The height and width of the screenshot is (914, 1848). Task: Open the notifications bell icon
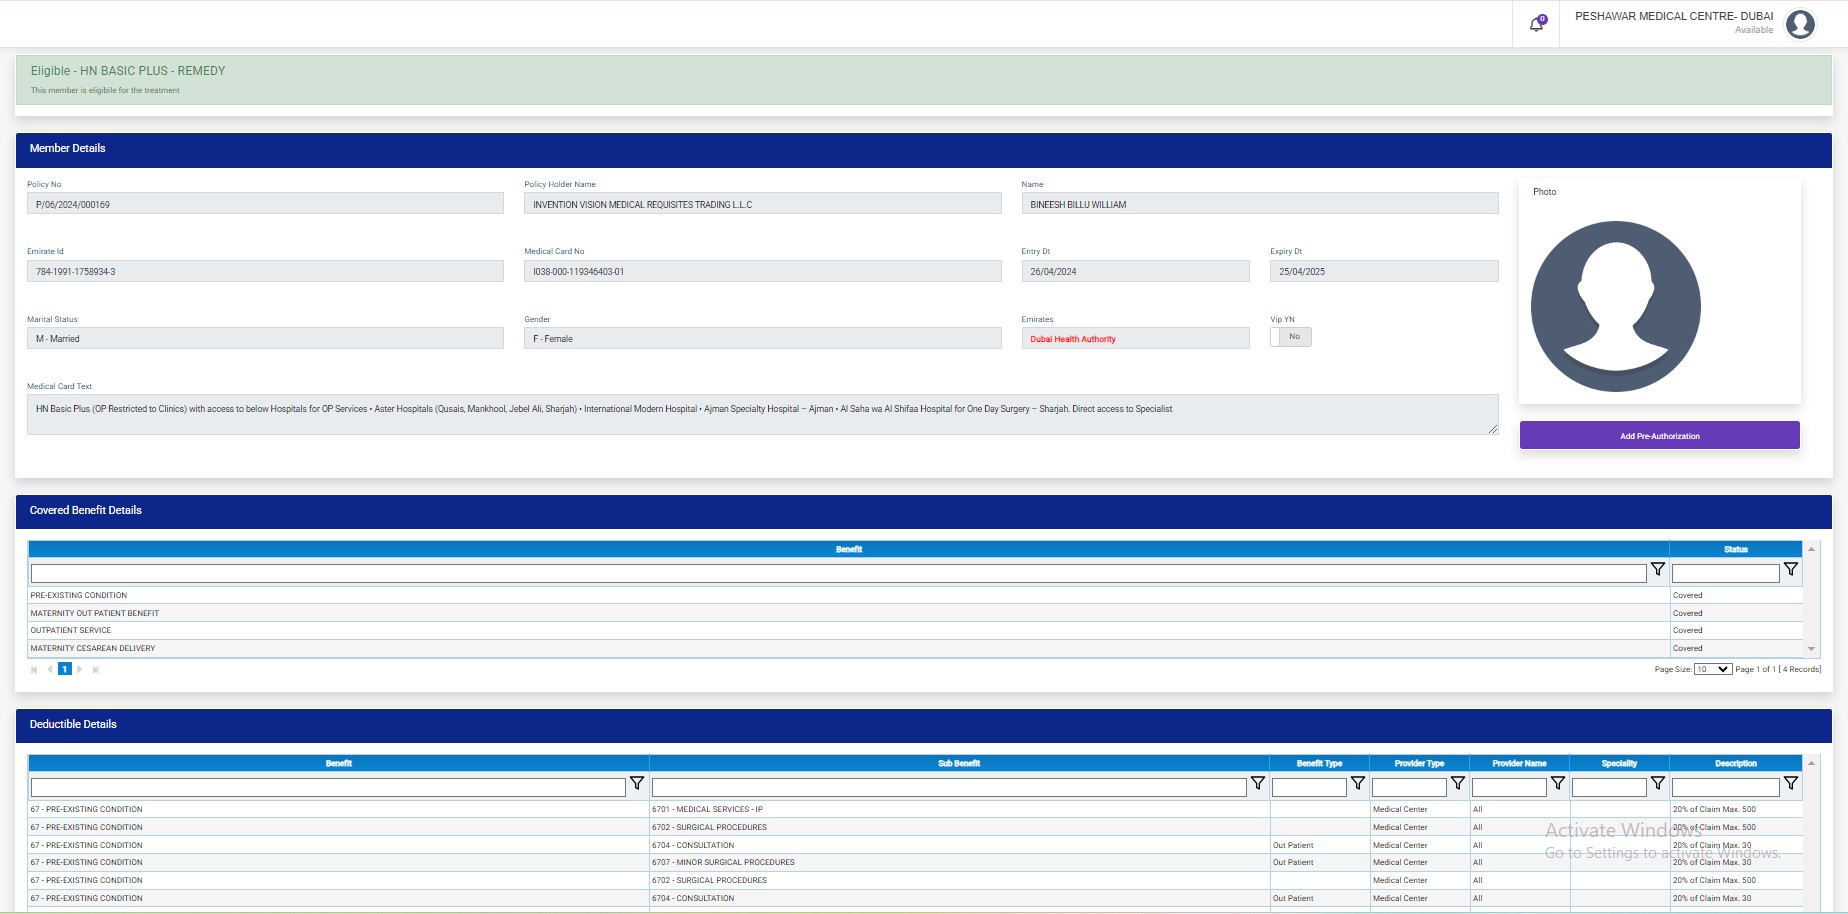click(x=1536, y=24)
